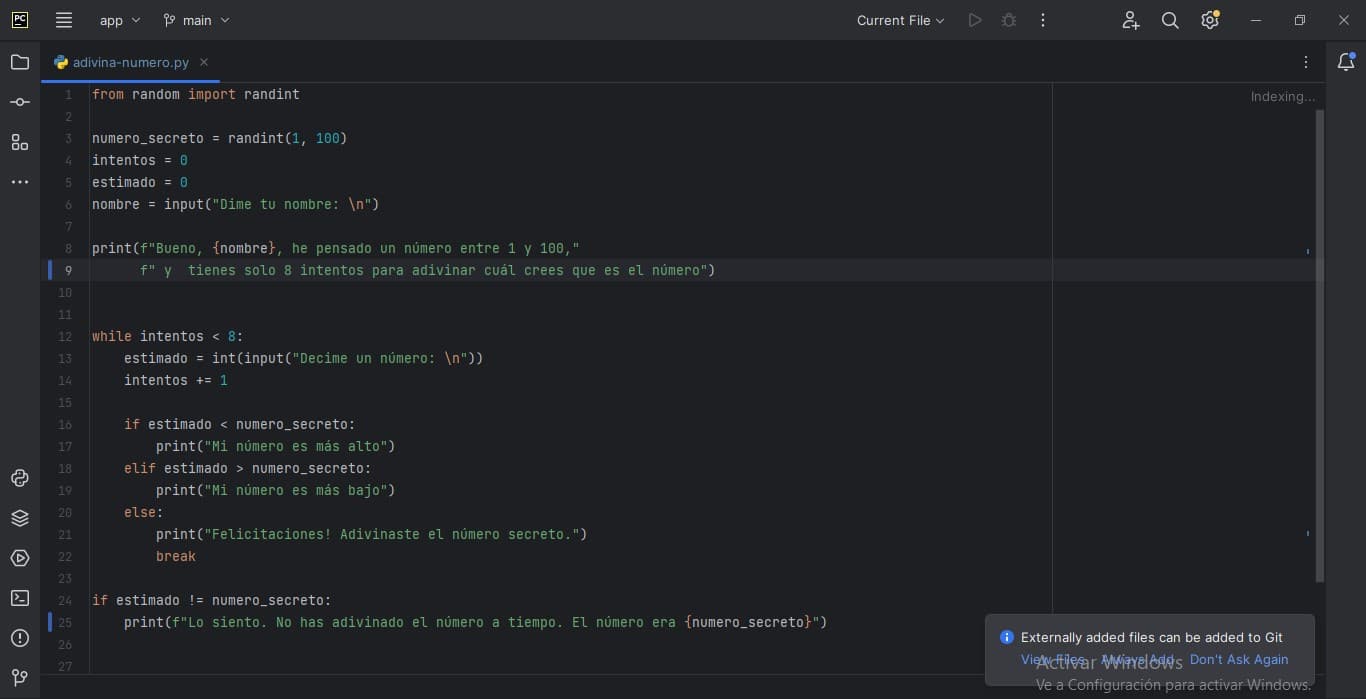1366x699 pixels.
Task: Expand the main branch dropdown
Action: (196, 20)
